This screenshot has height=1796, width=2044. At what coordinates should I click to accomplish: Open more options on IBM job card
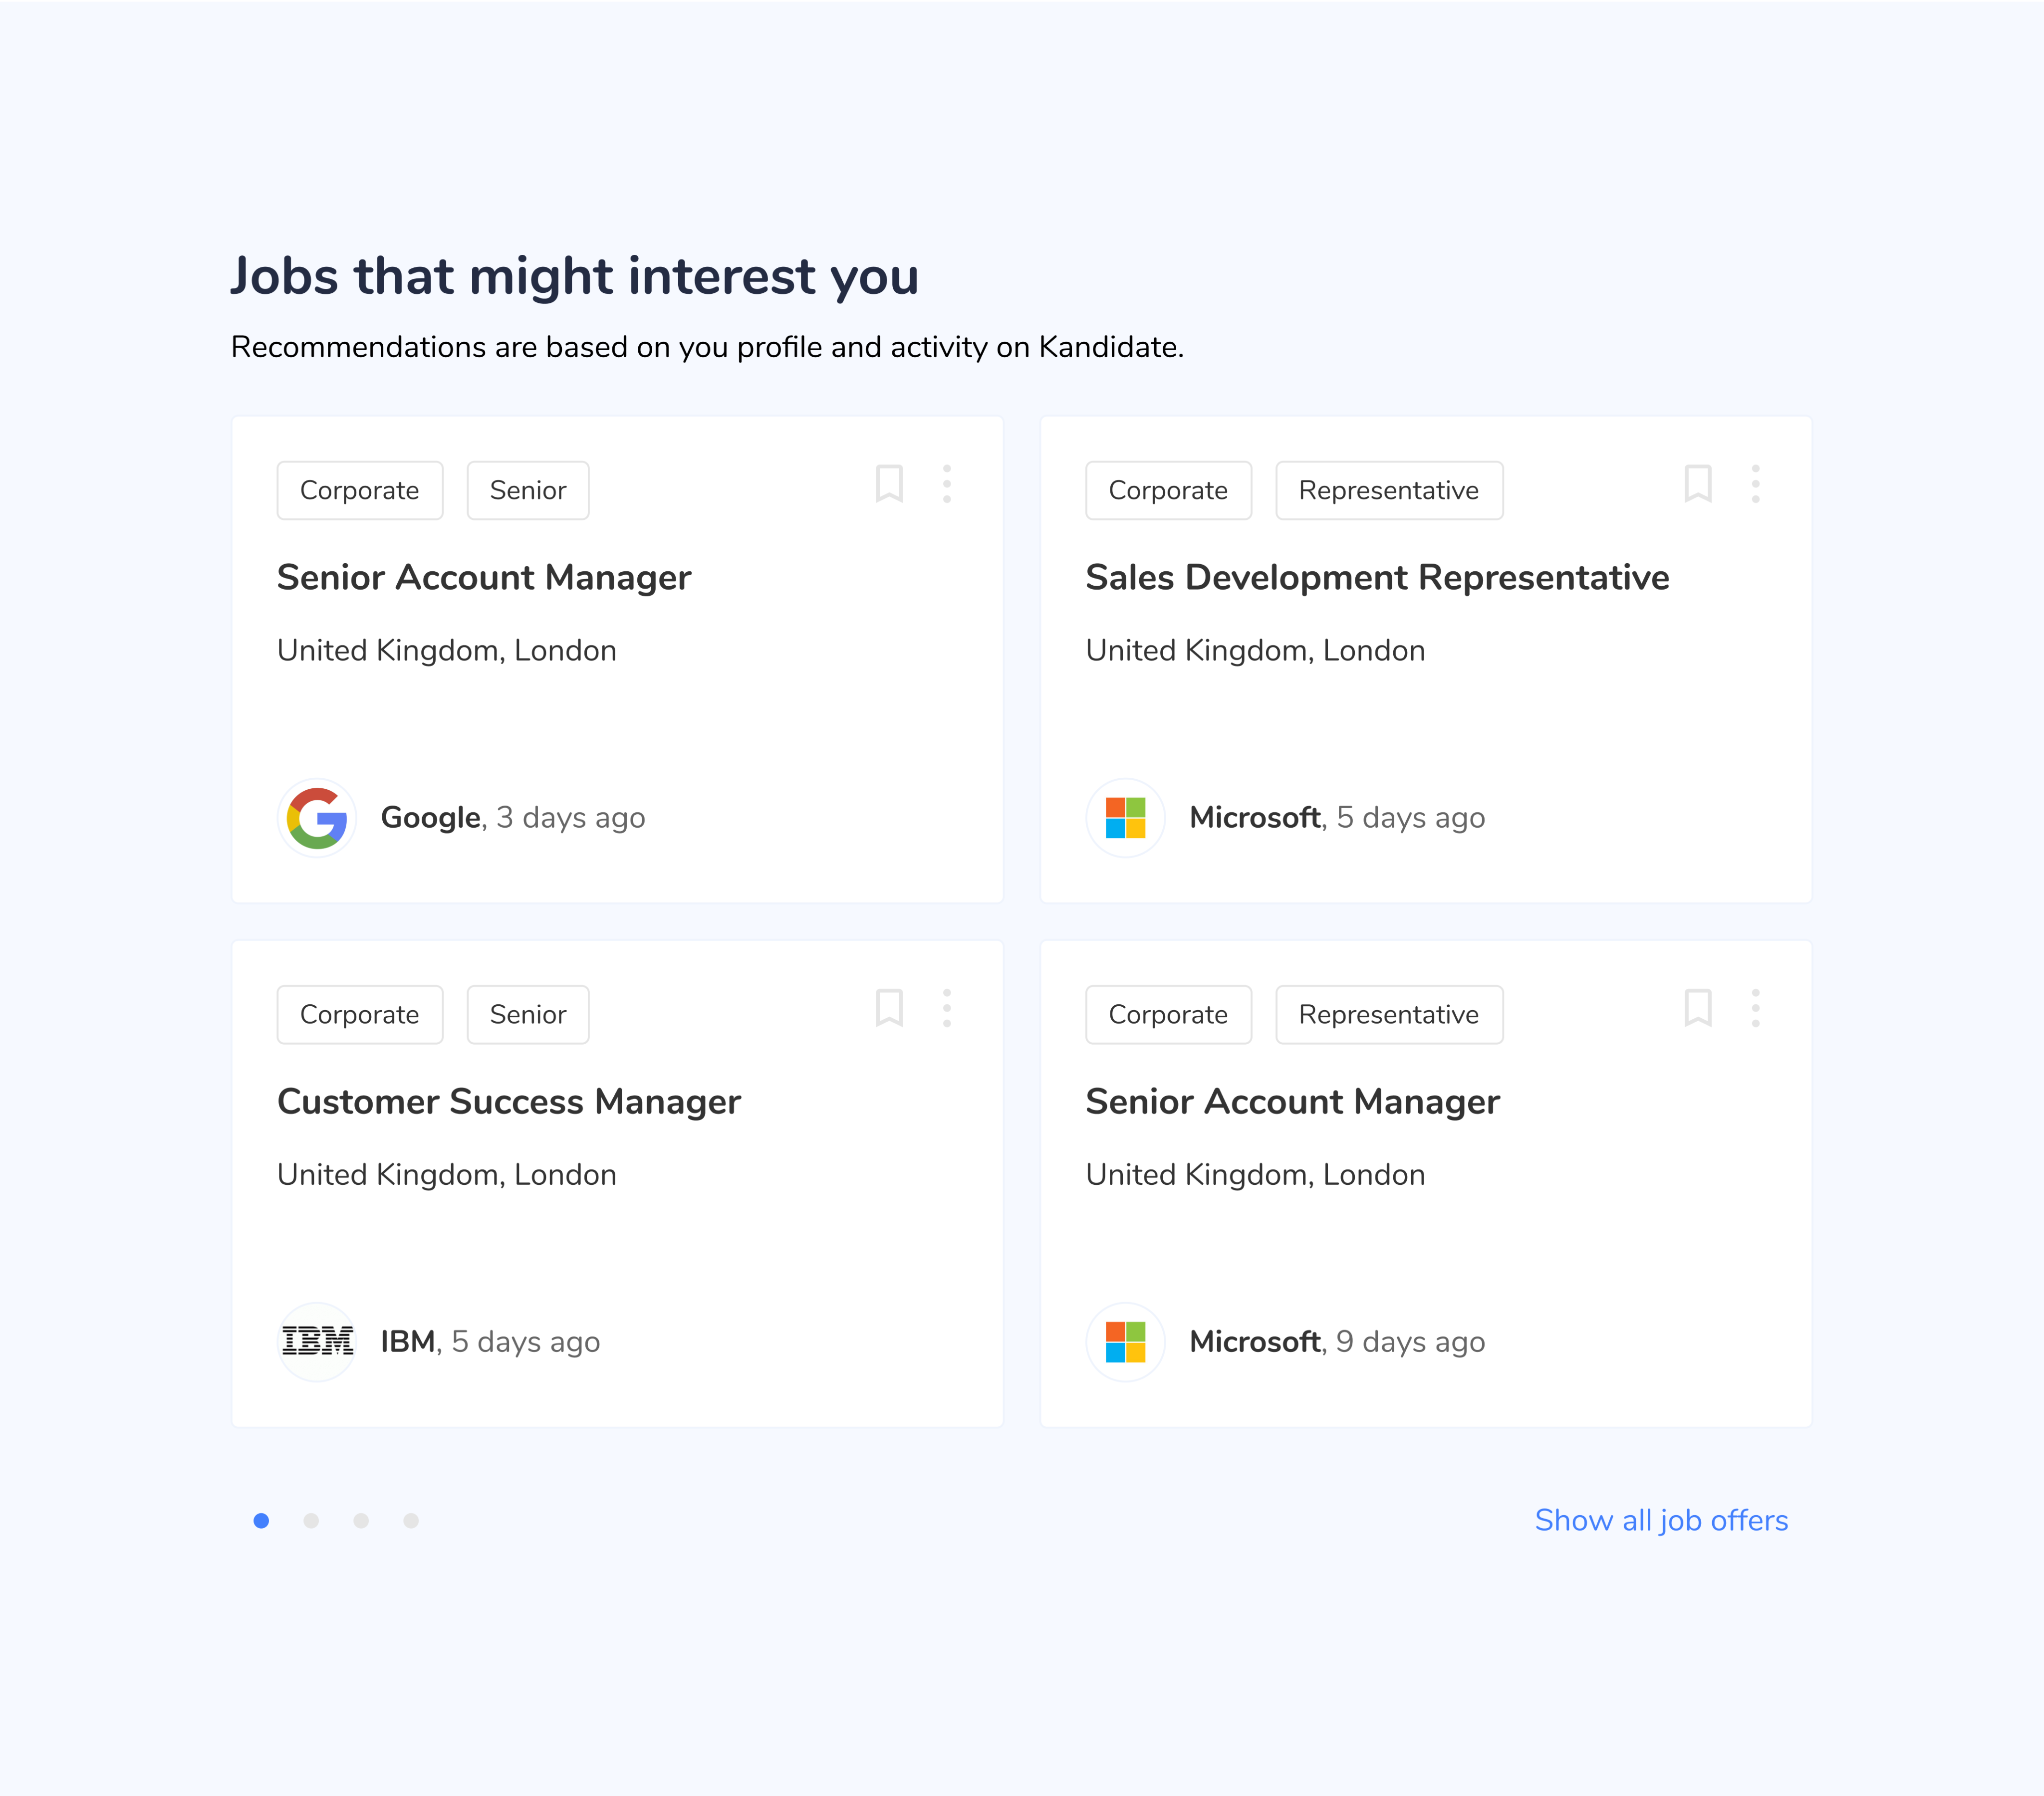(946, 1008)
